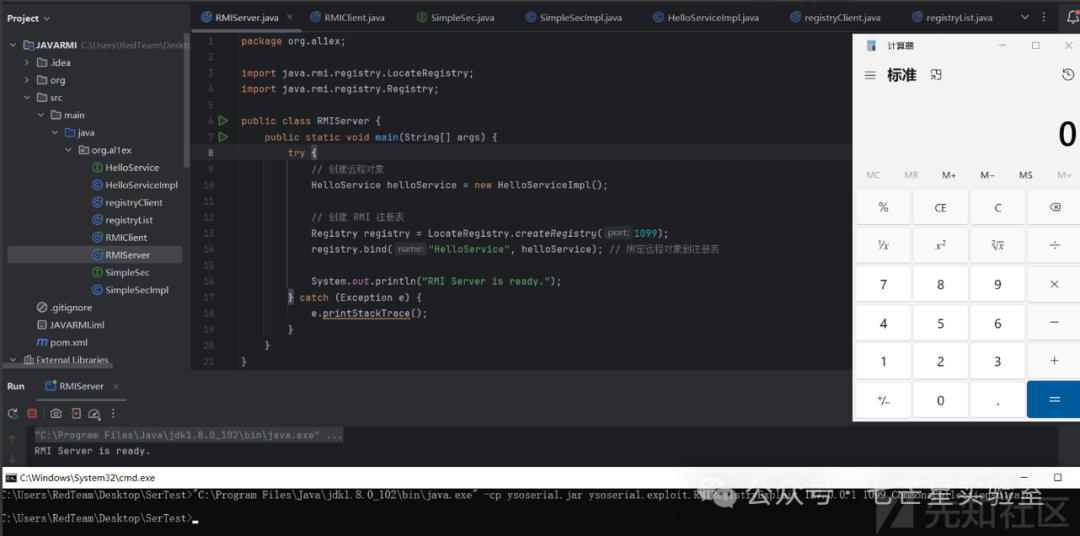Image resolution: width=1080 pixels, height=536 pixels.
Task: Click run gutter arrow beside class RMIServer
Action: click(222, 121)
